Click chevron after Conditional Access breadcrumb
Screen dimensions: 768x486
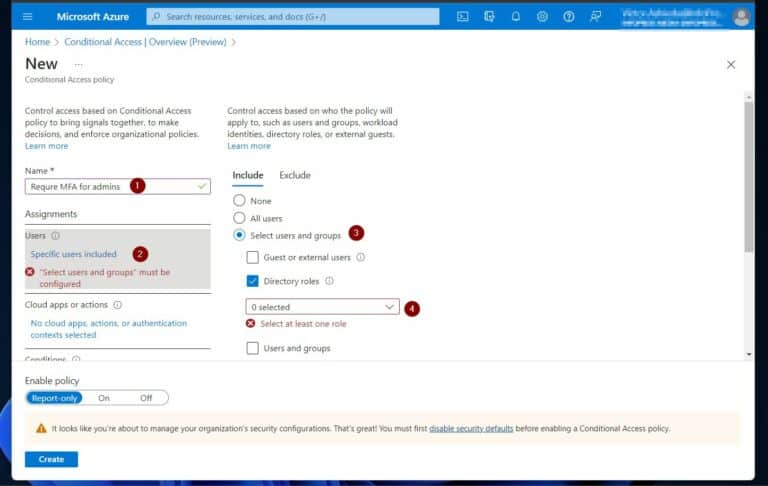[x=234, y=43]
